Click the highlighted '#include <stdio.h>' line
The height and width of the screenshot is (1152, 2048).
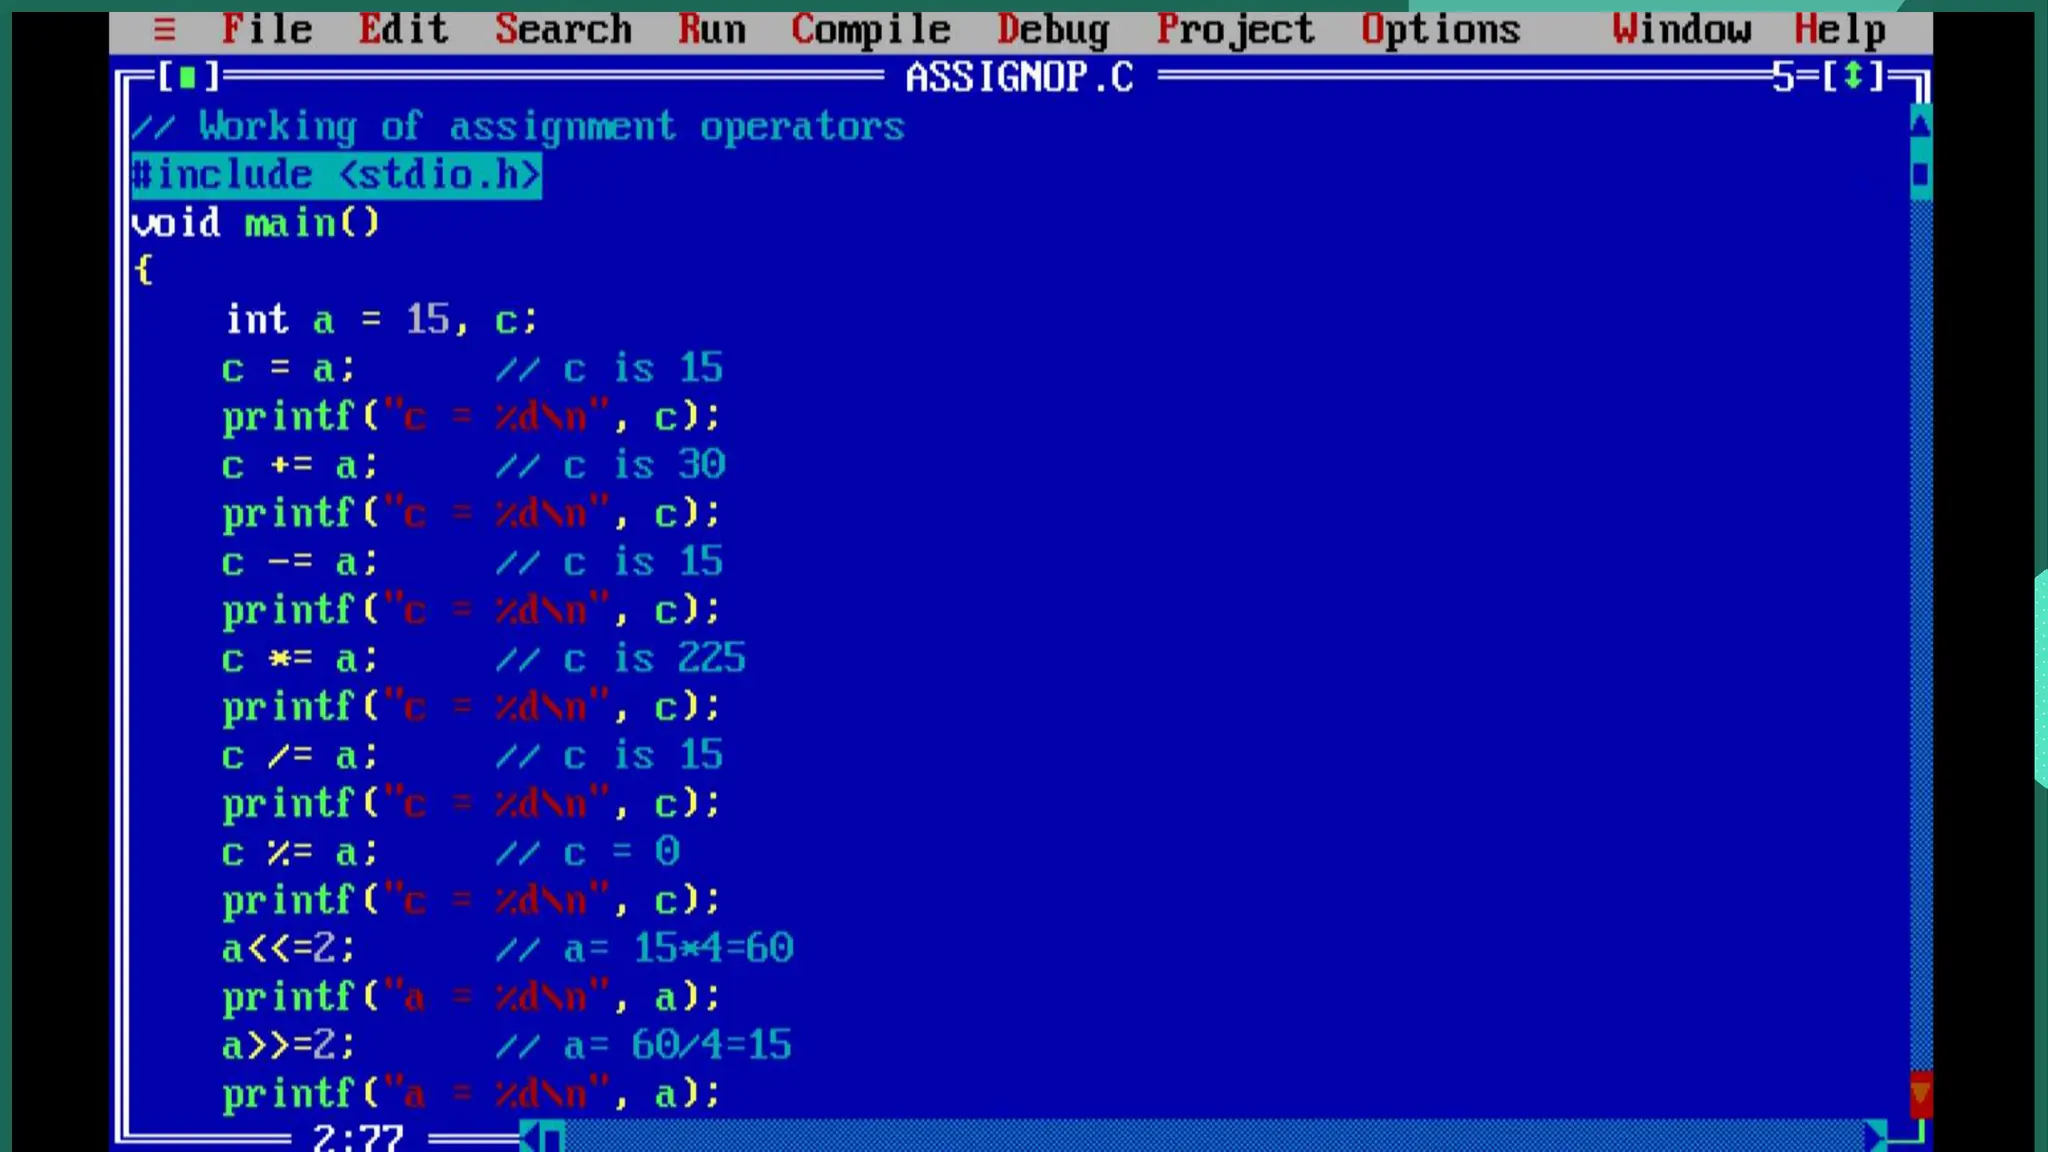[336, 175]
